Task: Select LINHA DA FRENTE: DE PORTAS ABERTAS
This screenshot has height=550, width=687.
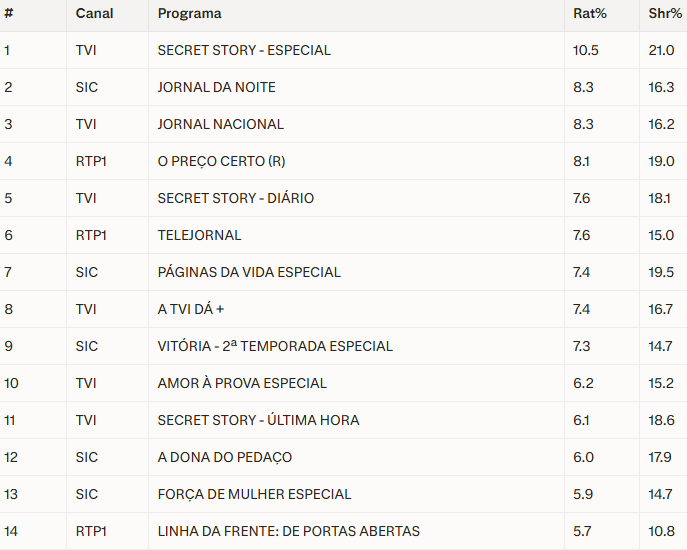Action: [288, 531]
